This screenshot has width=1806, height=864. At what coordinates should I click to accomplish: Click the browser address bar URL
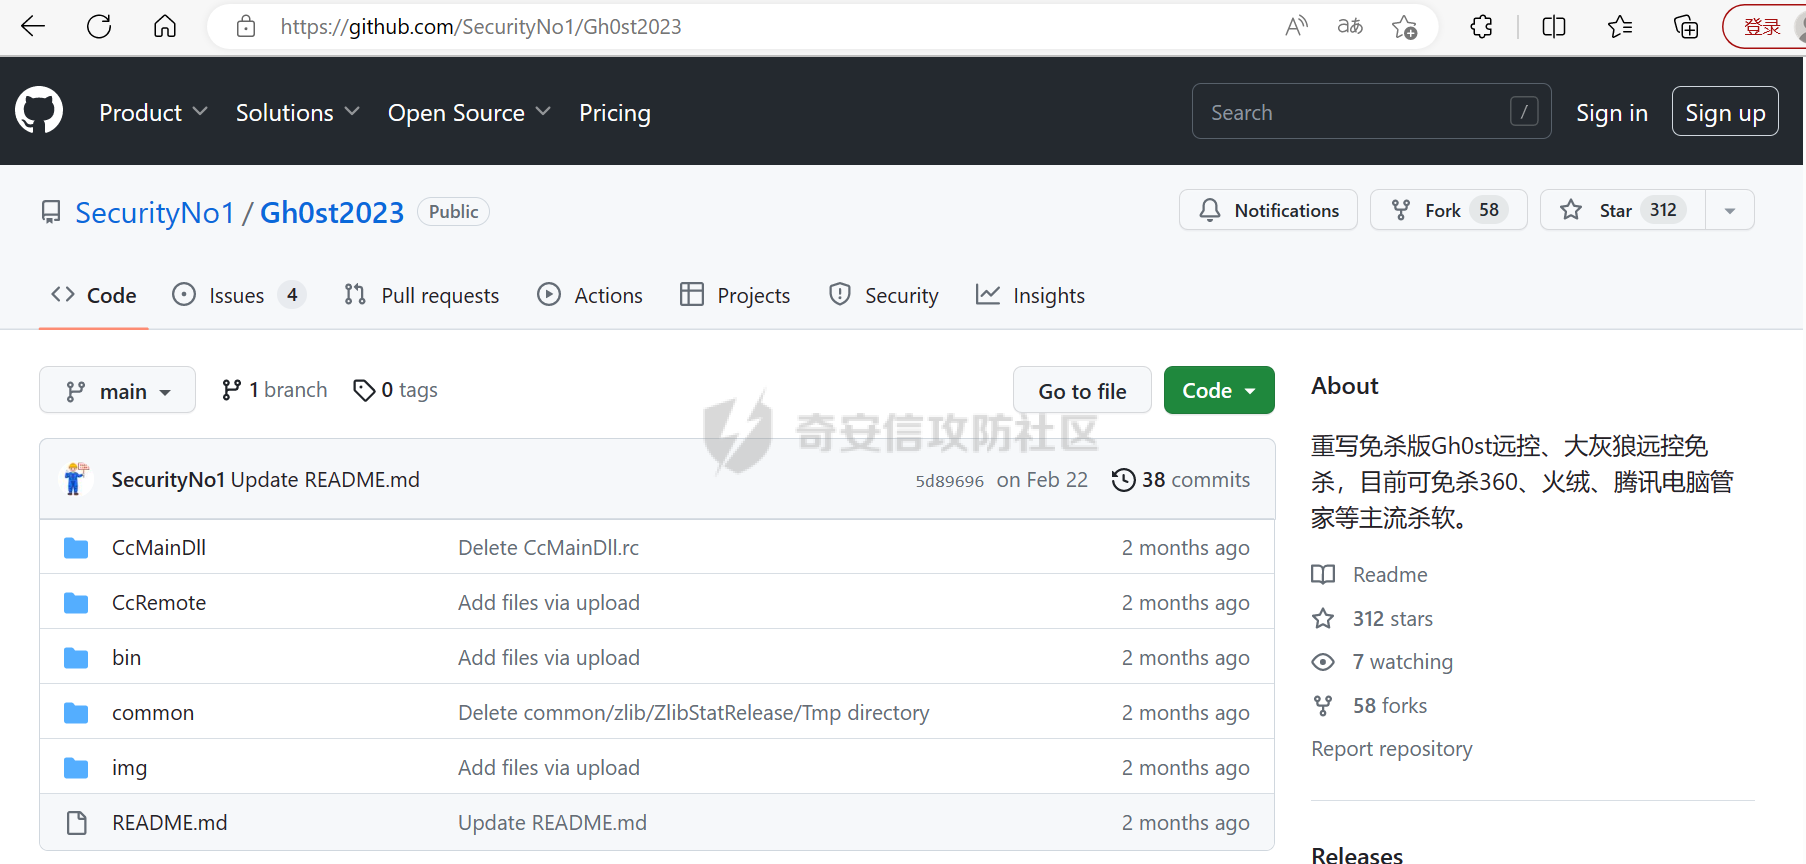point(481,27)
